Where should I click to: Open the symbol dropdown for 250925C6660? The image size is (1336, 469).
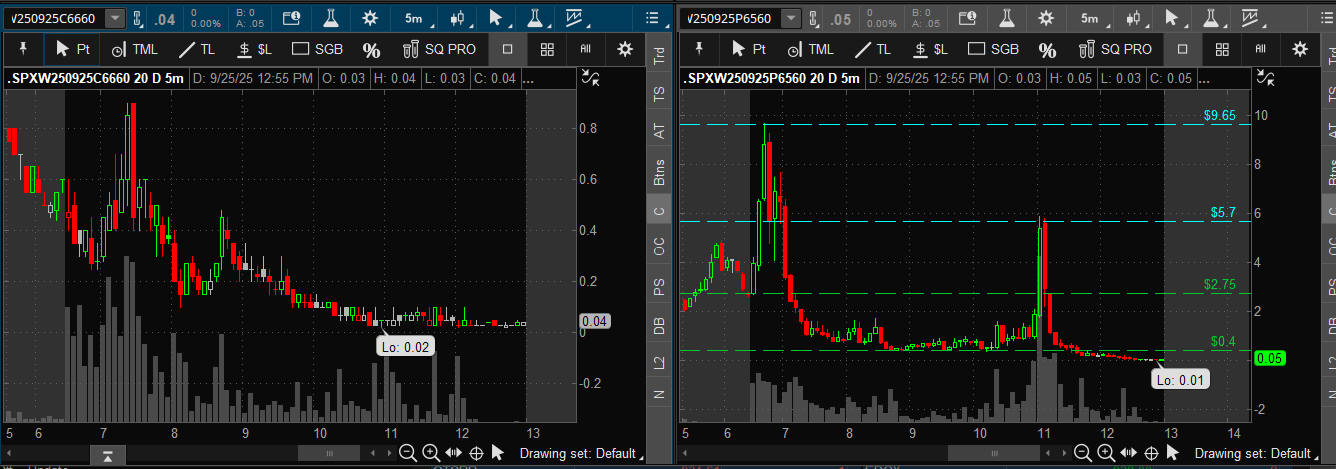point(115,18)
